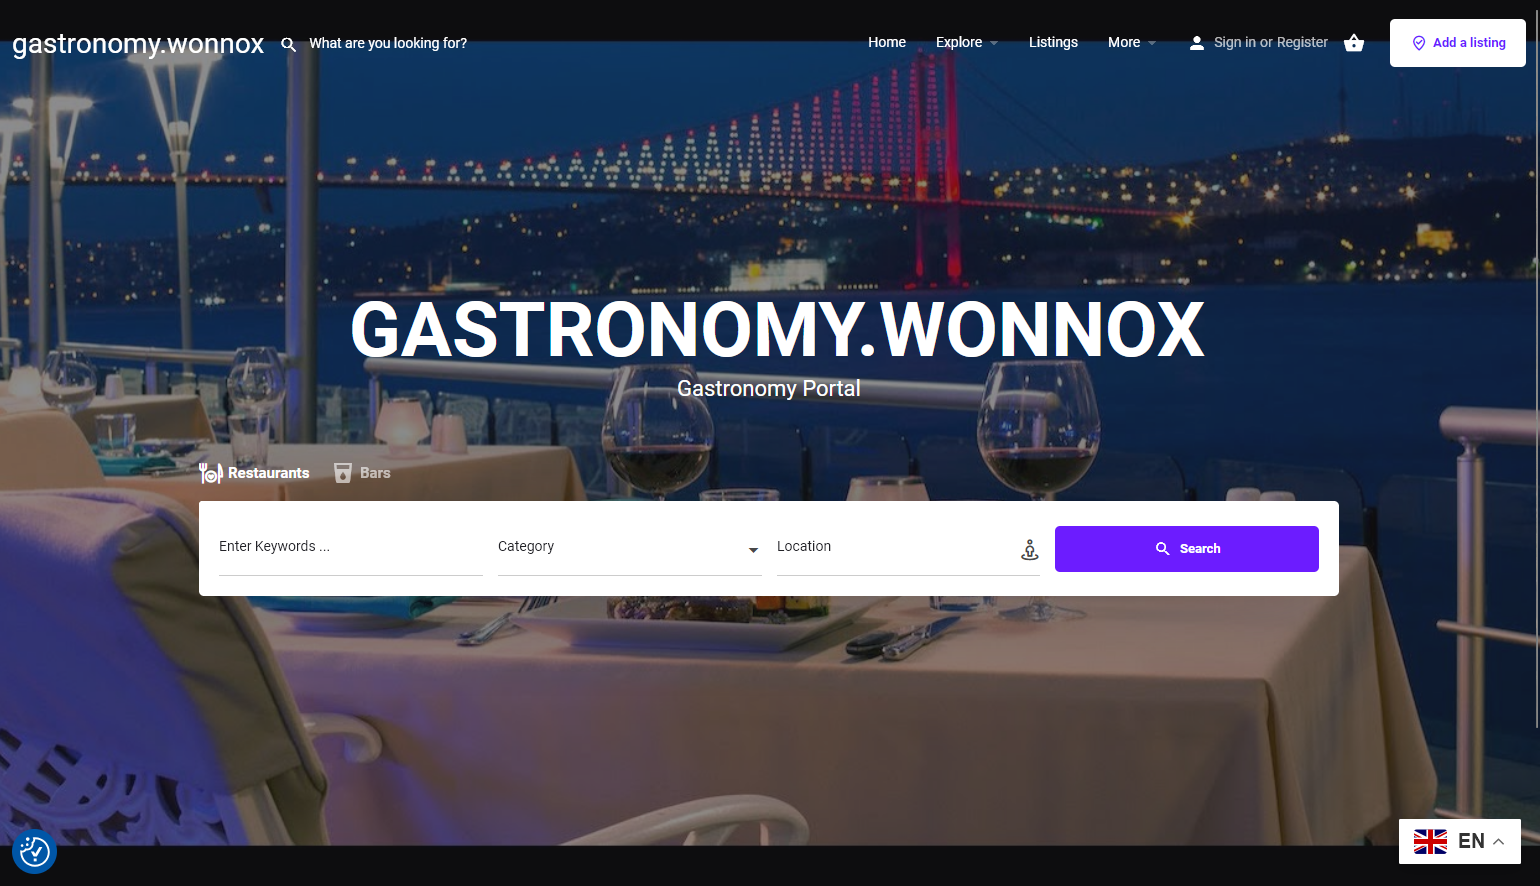Open the Listings menu item
The width and height of the screenshot is (1540, 886).
(1053, 42)
